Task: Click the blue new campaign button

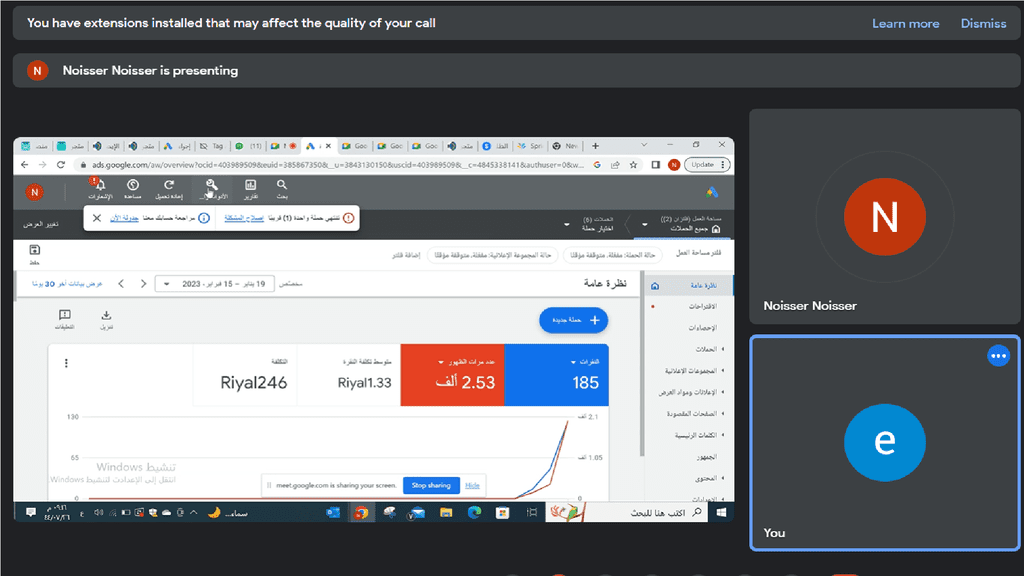Action: pos(573,320)
